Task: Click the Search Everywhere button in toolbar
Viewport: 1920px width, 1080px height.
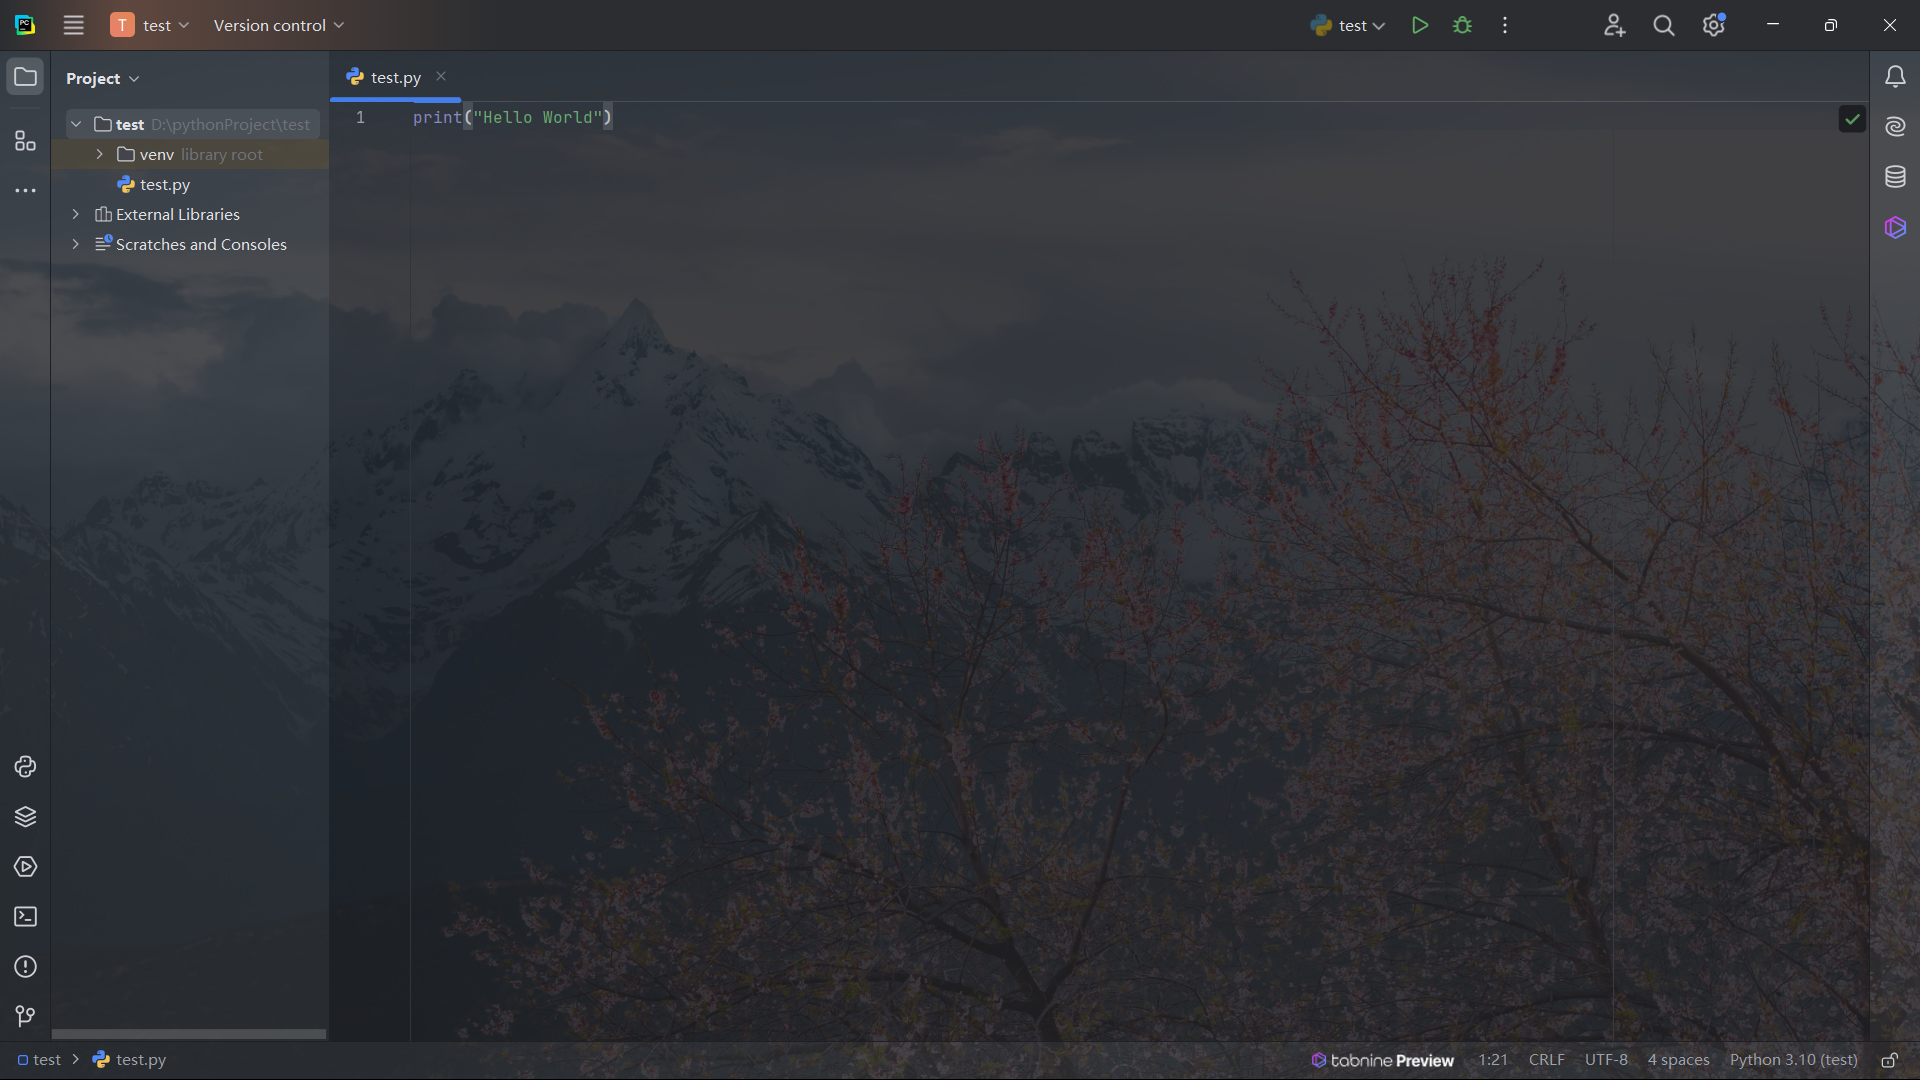Action: click(1664, 25)
